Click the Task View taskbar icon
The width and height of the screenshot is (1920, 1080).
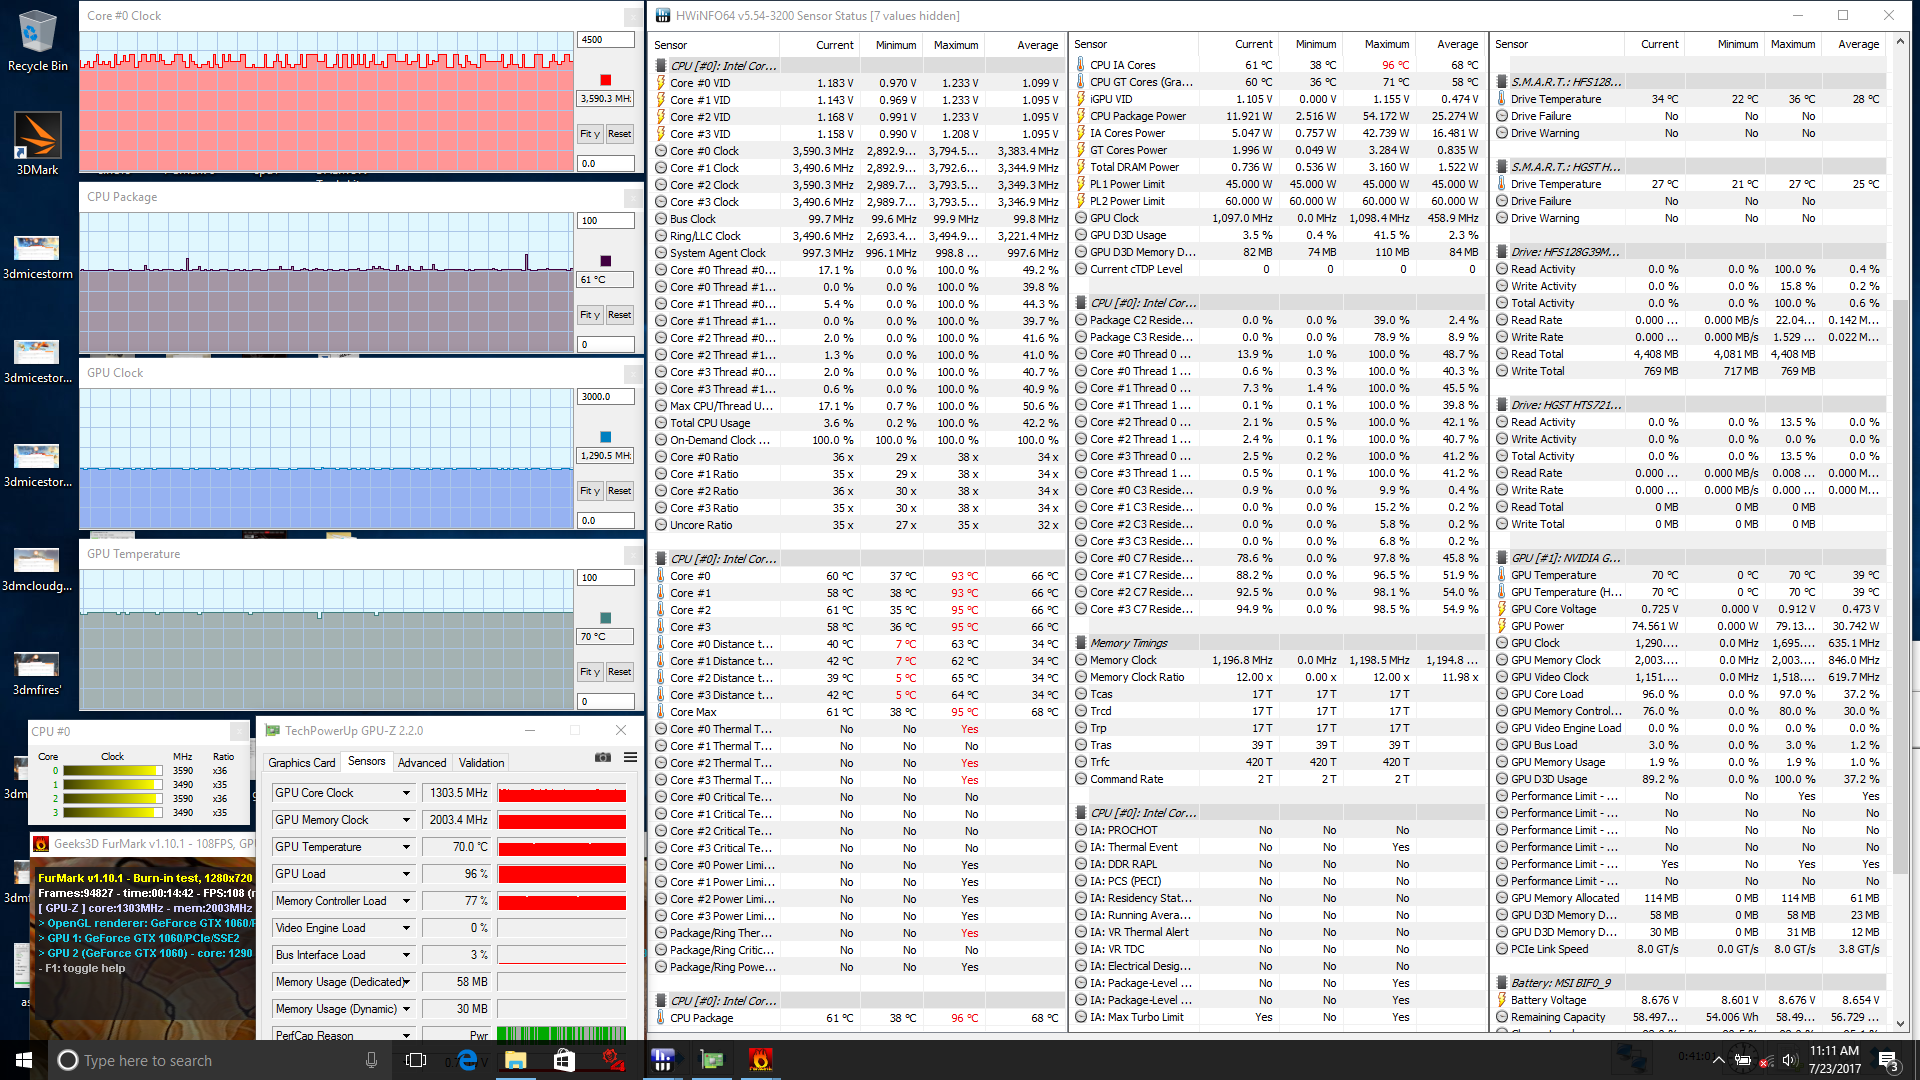click(416, 1060)
